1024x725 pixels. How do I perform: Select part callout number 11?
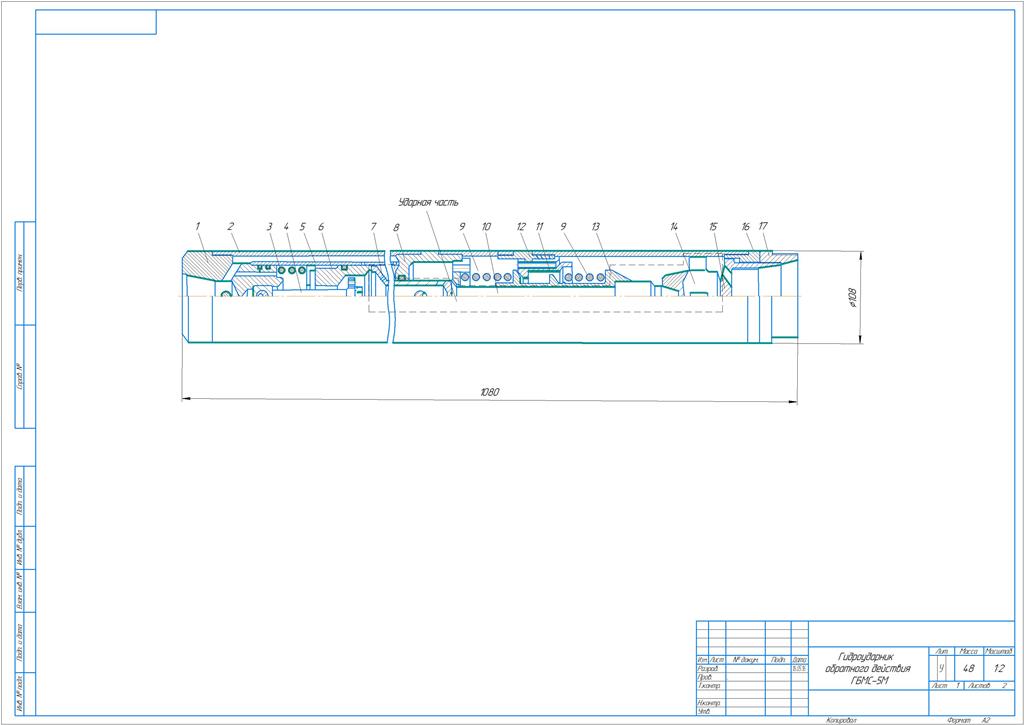click(539, 226)
